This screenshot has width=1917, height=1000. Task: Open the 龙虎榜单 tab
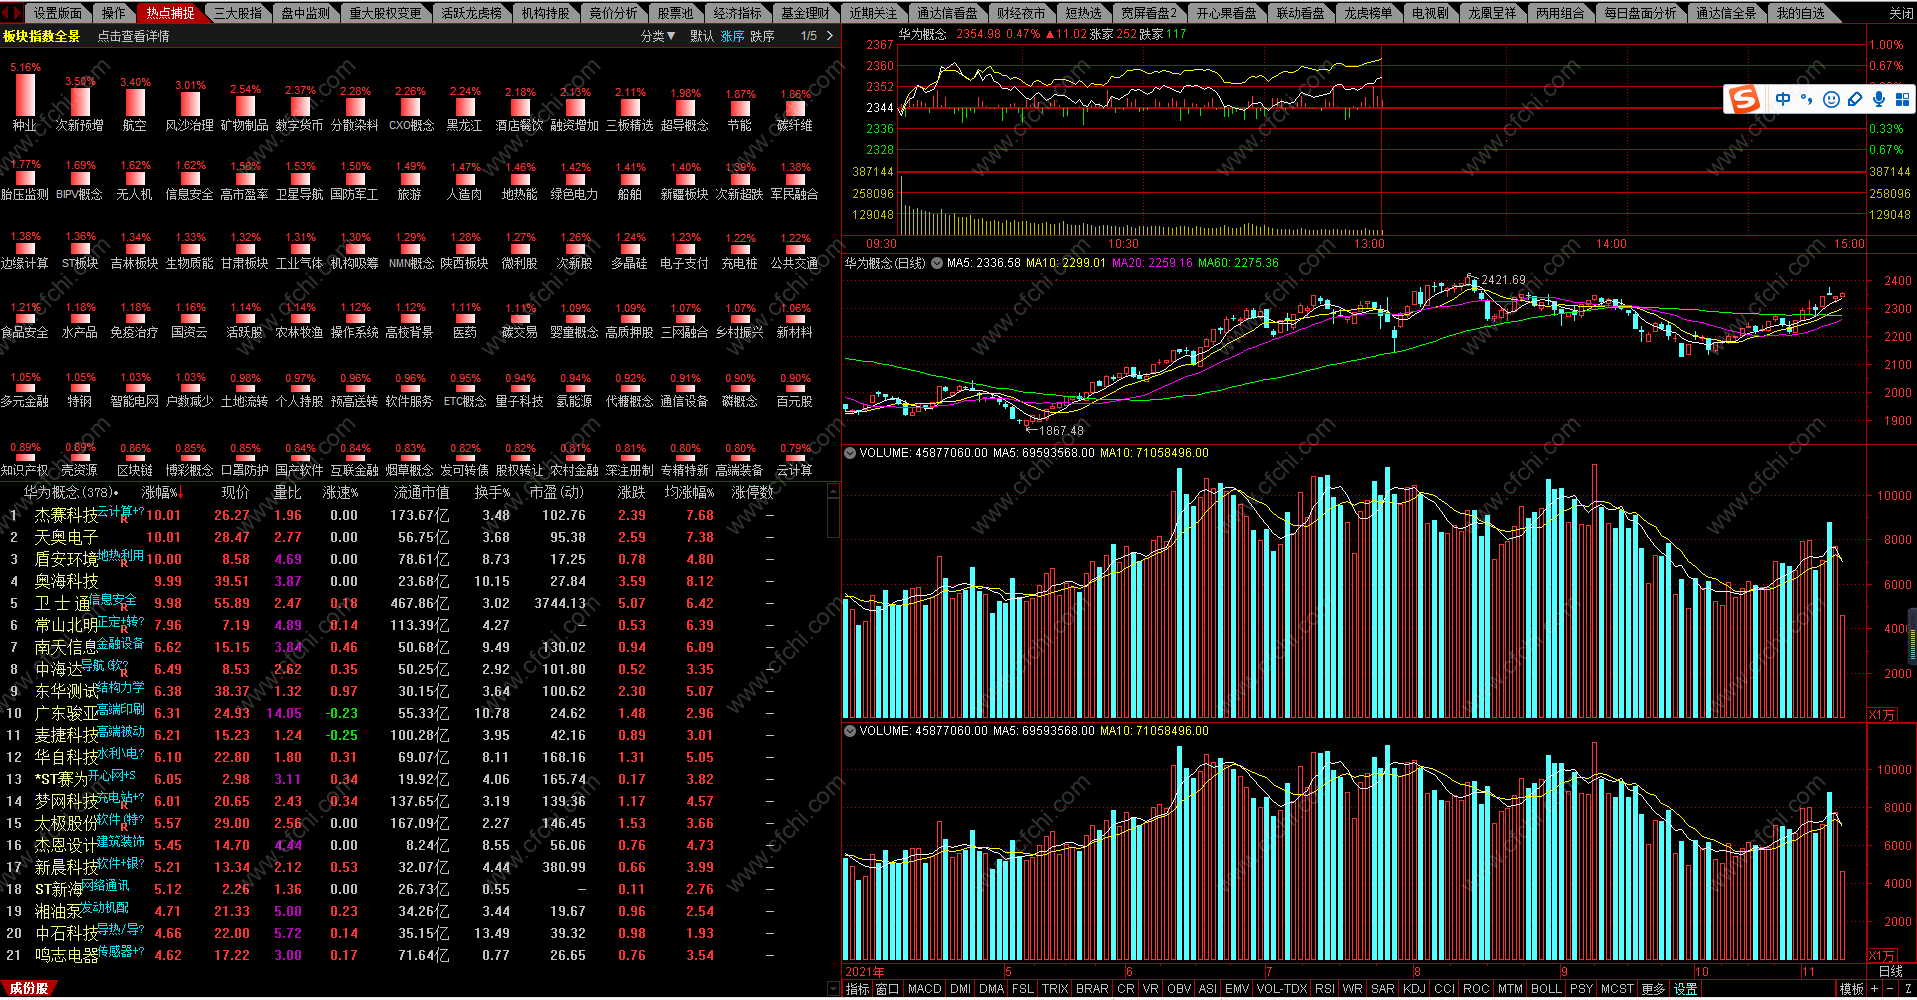(x=1368, y=13)
